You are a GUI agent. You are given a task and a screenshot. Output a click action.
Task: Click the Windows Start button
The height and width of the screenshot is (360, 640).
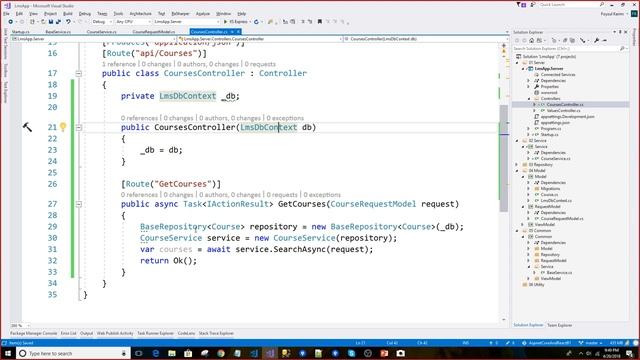(8, 353)
